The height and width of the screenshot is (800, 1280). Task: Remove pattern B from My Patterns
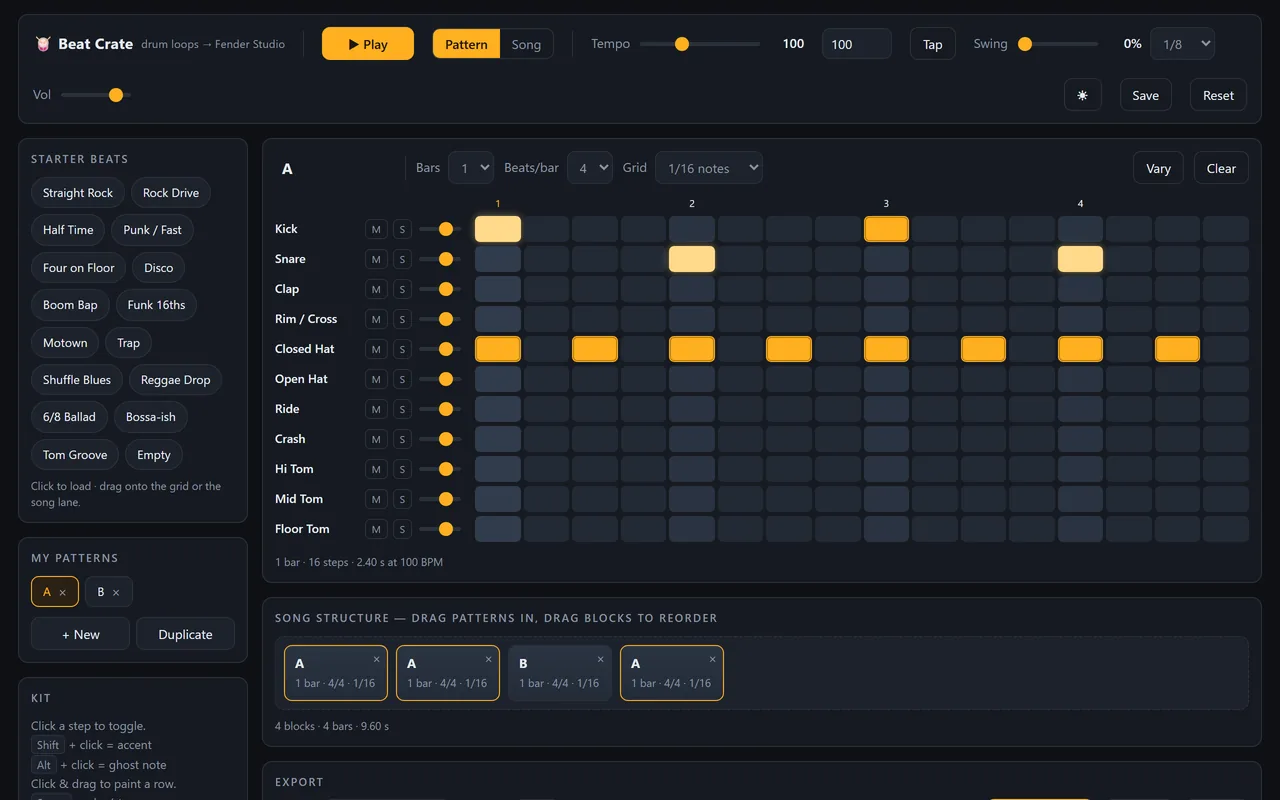[x=116, y=592]
